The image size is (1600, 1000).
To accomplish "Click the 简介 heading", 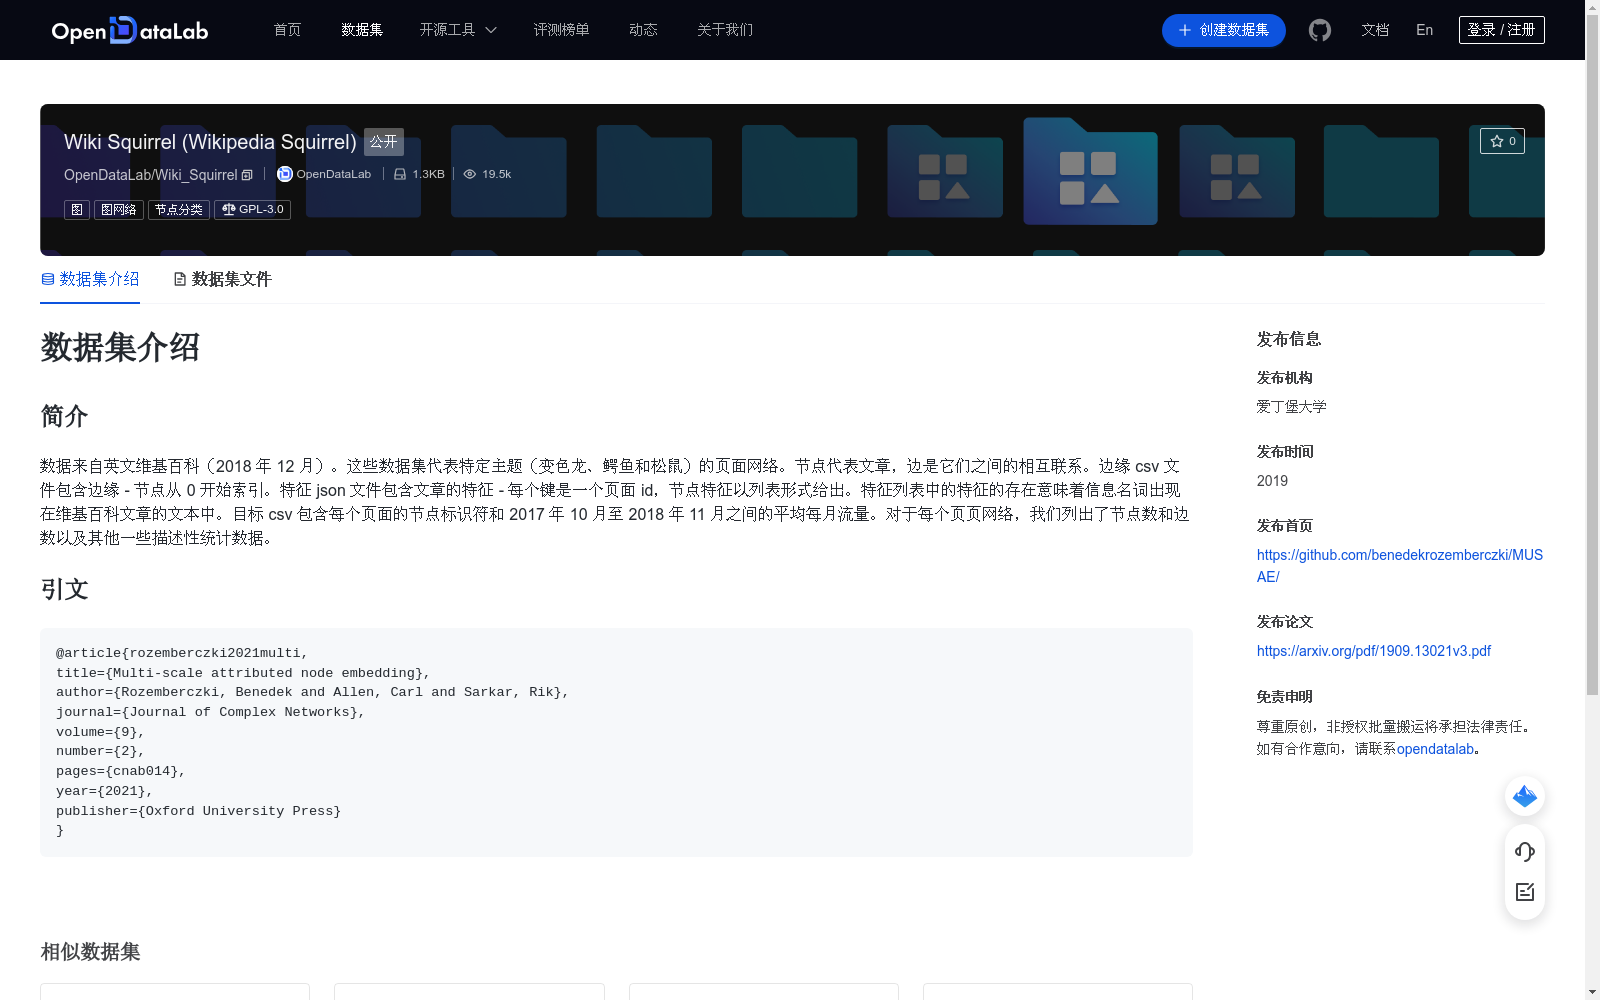I will 64,416.
